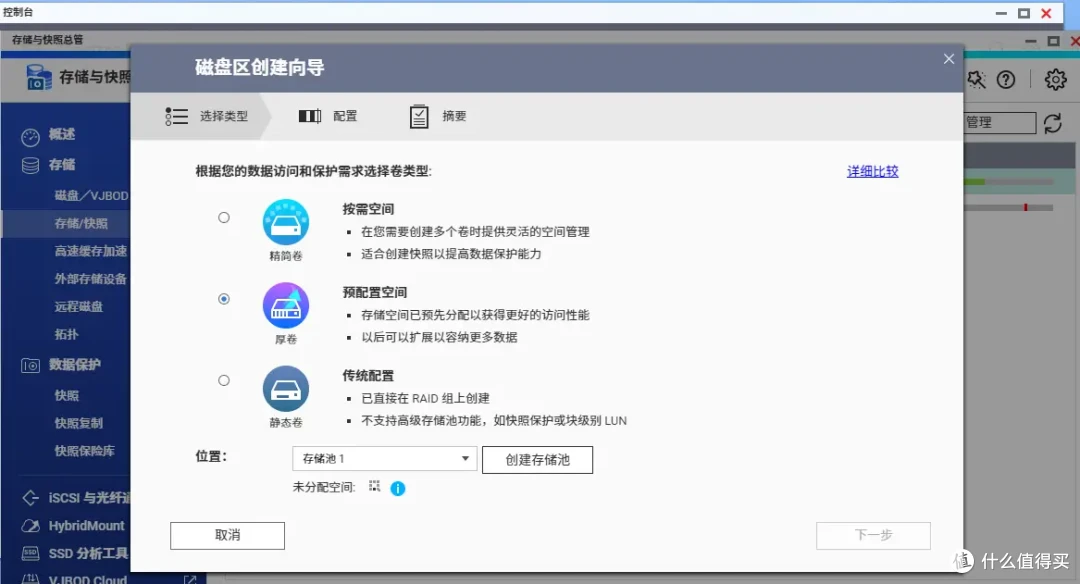Open Cache Acceleration (高速缓存加速) sidebar item
Image resolution: width=1080 pixels, height=584 pixels.
click(x=91, y=251)
